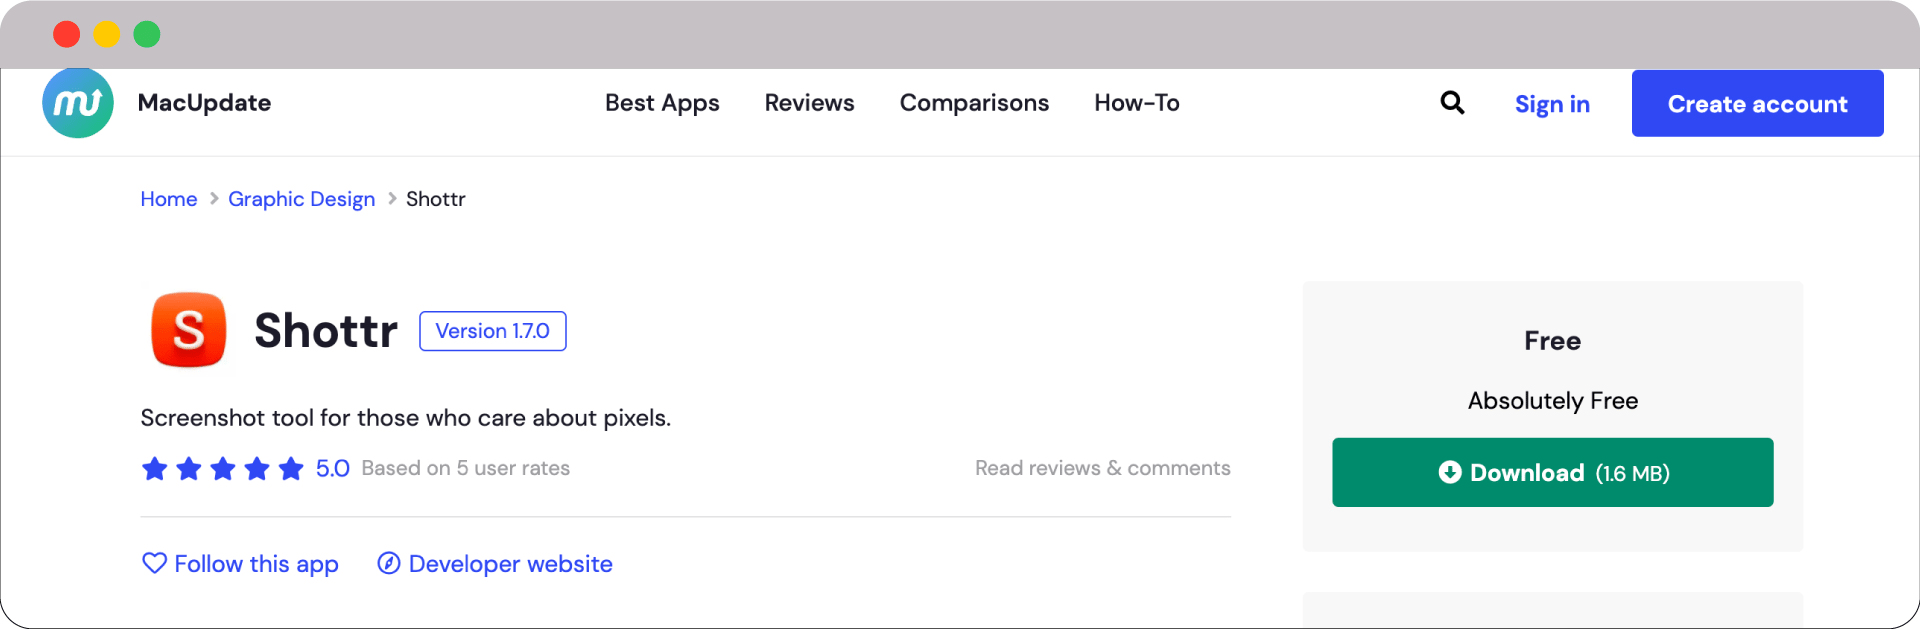Go to the Comparisons section

tap(974, 103)
